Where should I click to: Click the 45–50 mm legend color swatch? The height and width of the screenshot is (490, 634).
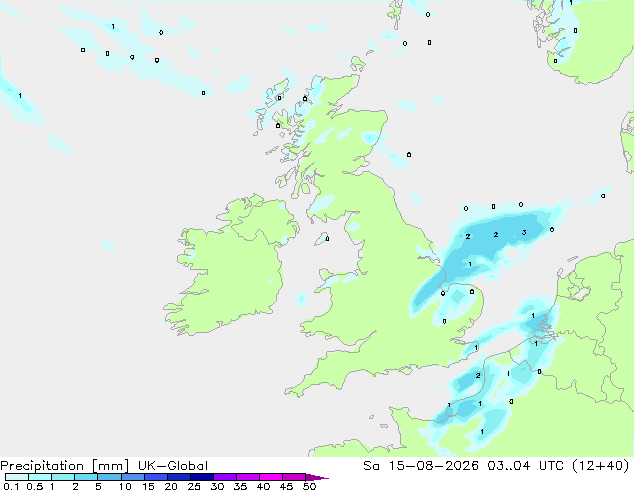(x=294, y=477)
